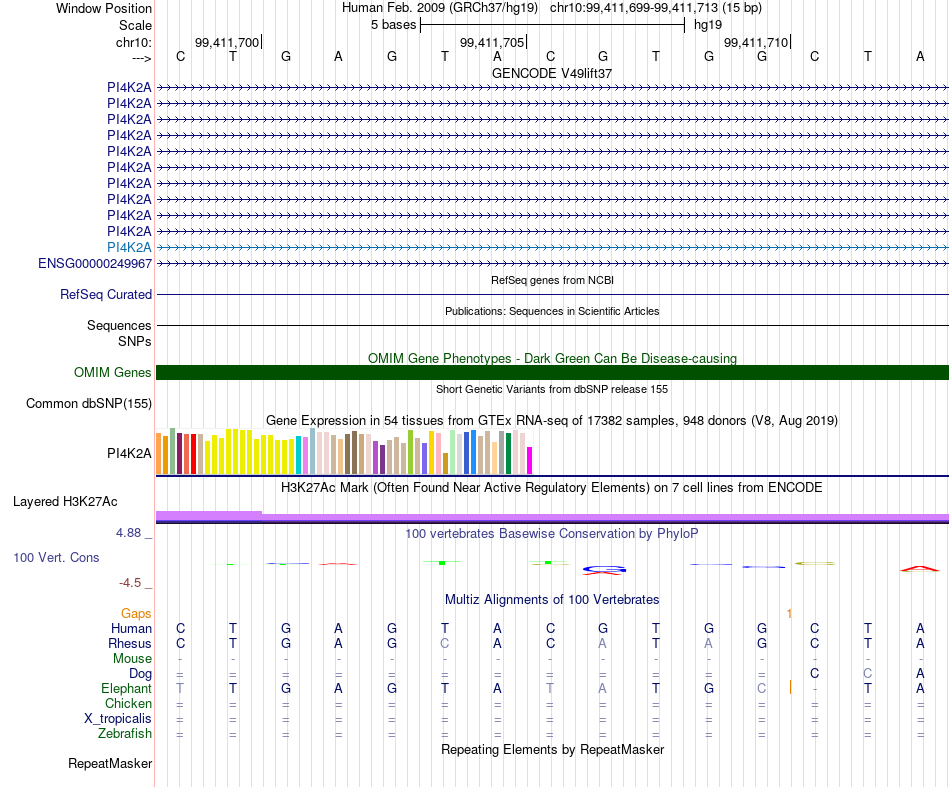The height and width of the screenshot is (787, 950).
Task: Click the Elephant species alignment label
Action: click(126, 689)
